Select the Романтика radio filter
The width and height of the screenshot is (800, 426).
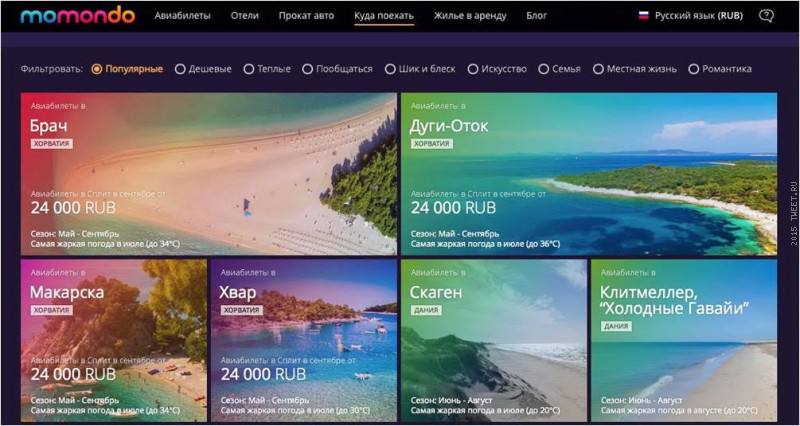click(x=720, y=69)
